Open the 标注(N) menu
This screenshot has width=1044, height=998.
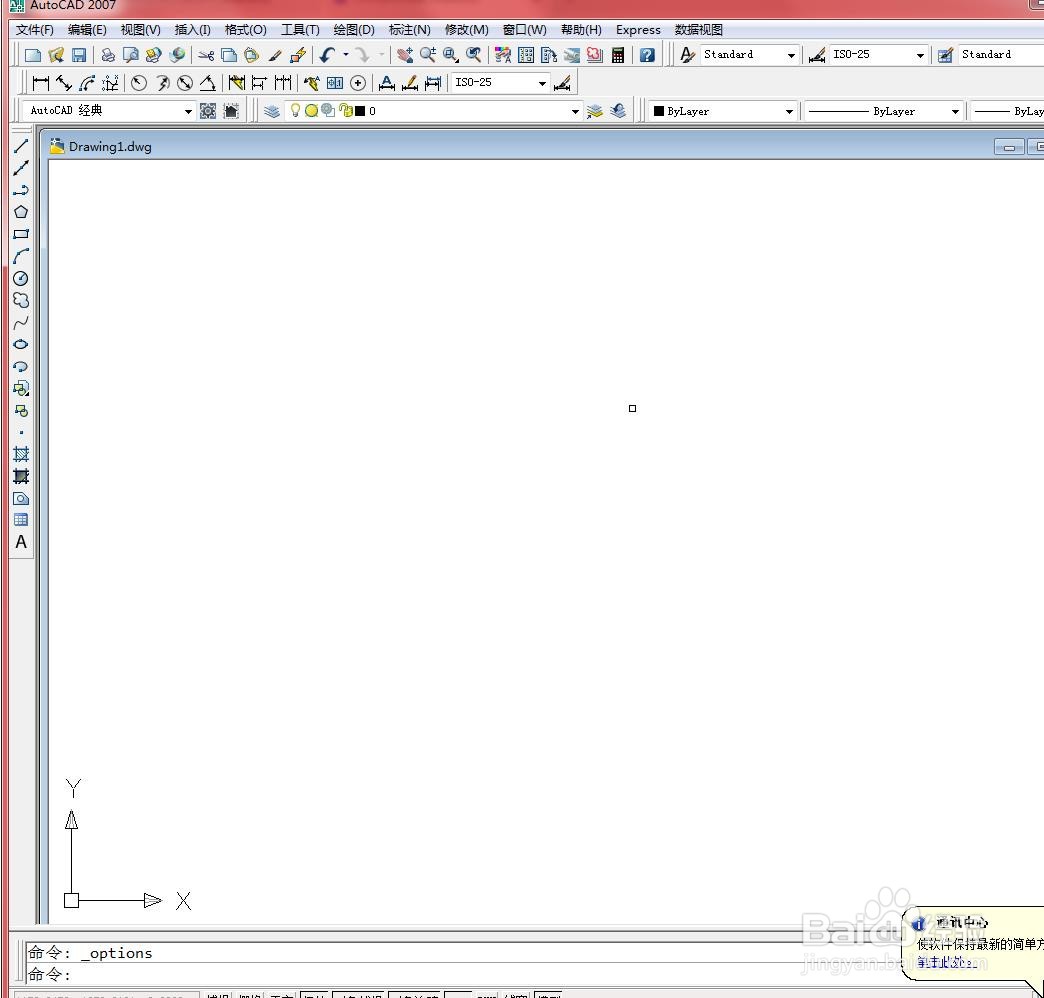tap(409, 30)
